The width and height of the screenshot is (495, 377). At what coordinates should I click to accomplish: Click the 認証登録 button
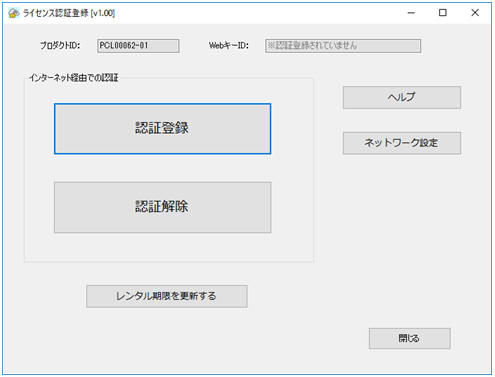162,129
